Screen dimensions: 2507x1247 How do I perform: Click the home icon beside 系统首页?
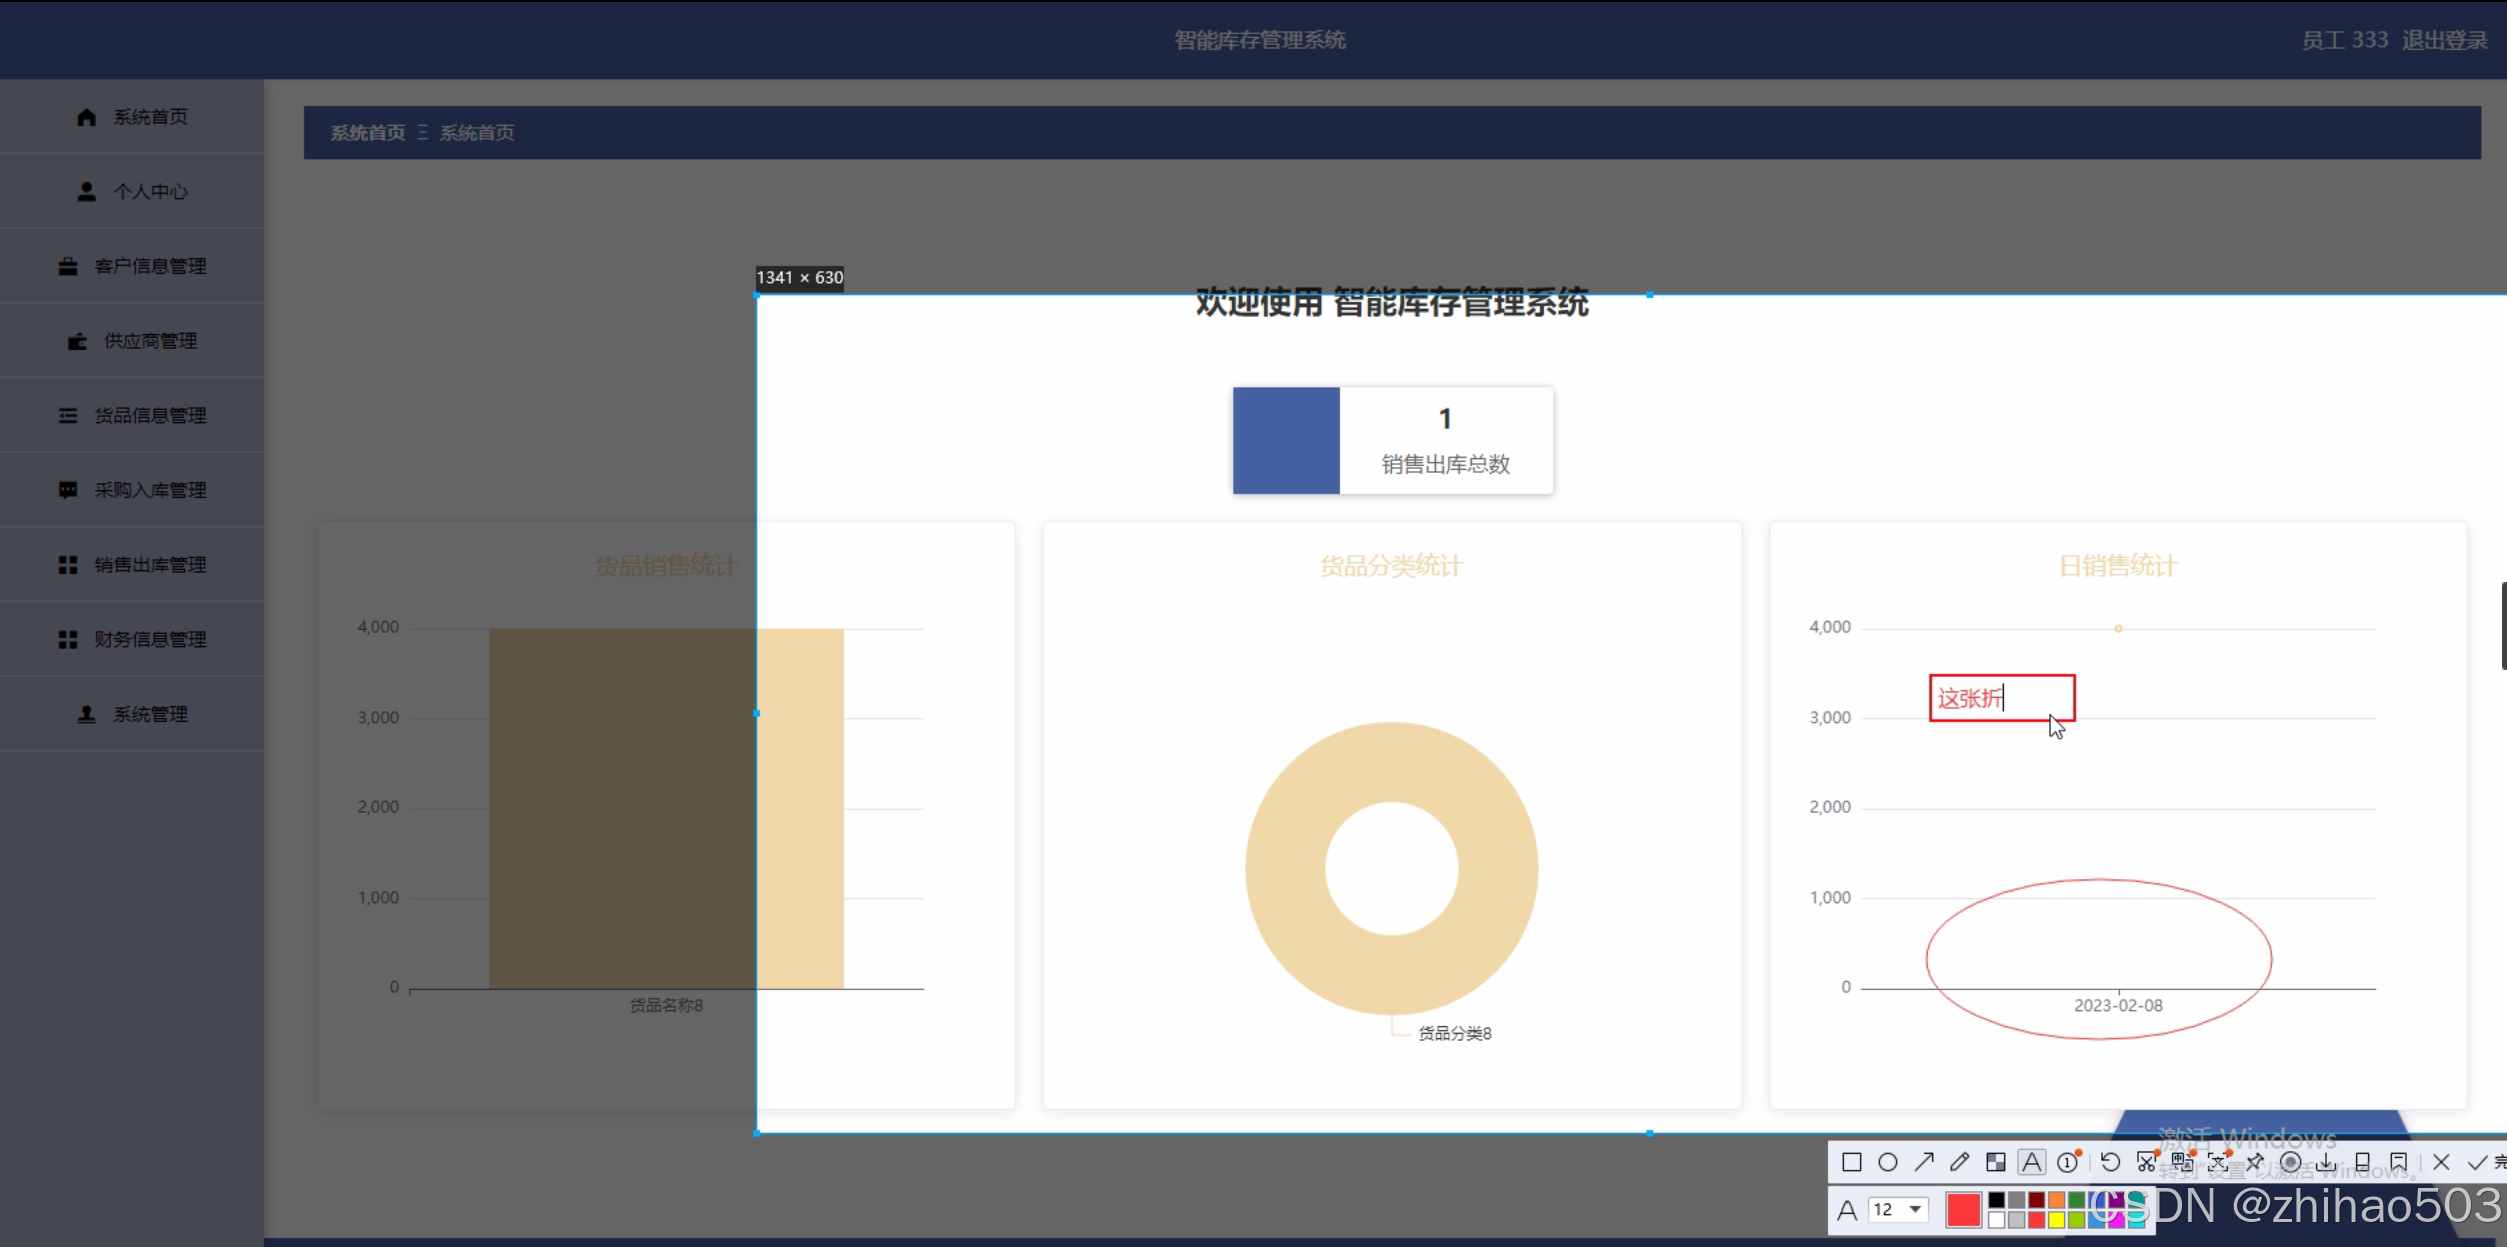tap(86, 117)
